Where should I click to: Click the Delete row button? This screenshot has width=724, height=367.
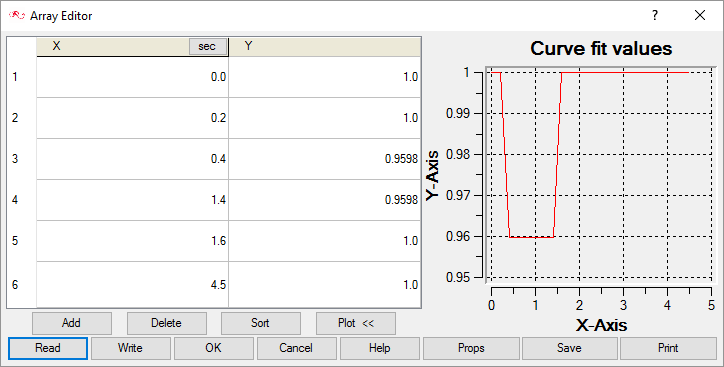(166, 323)
